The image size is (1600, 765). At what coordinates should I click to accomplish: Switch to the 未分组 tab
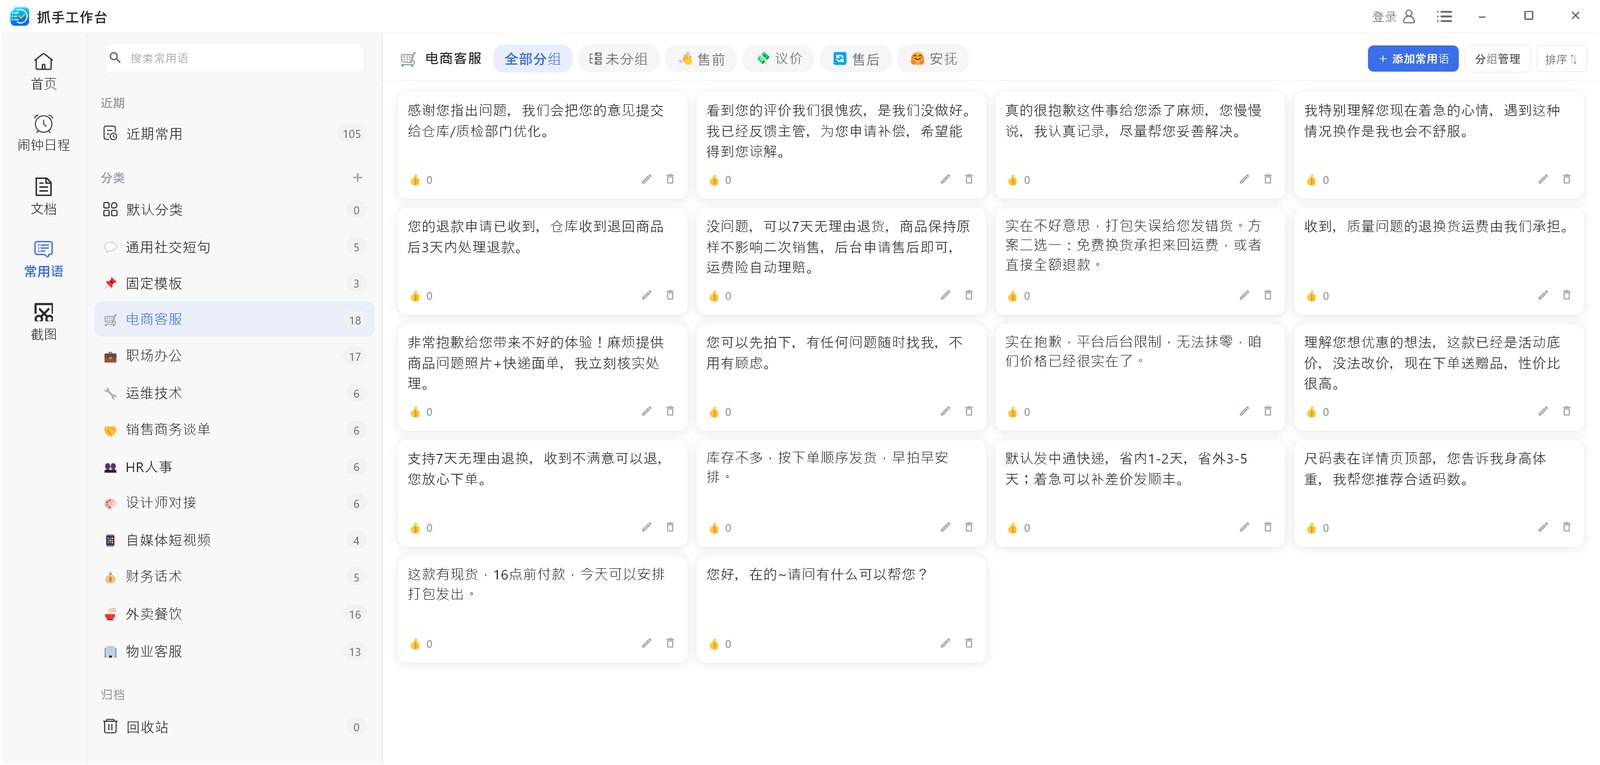point(619,59)
